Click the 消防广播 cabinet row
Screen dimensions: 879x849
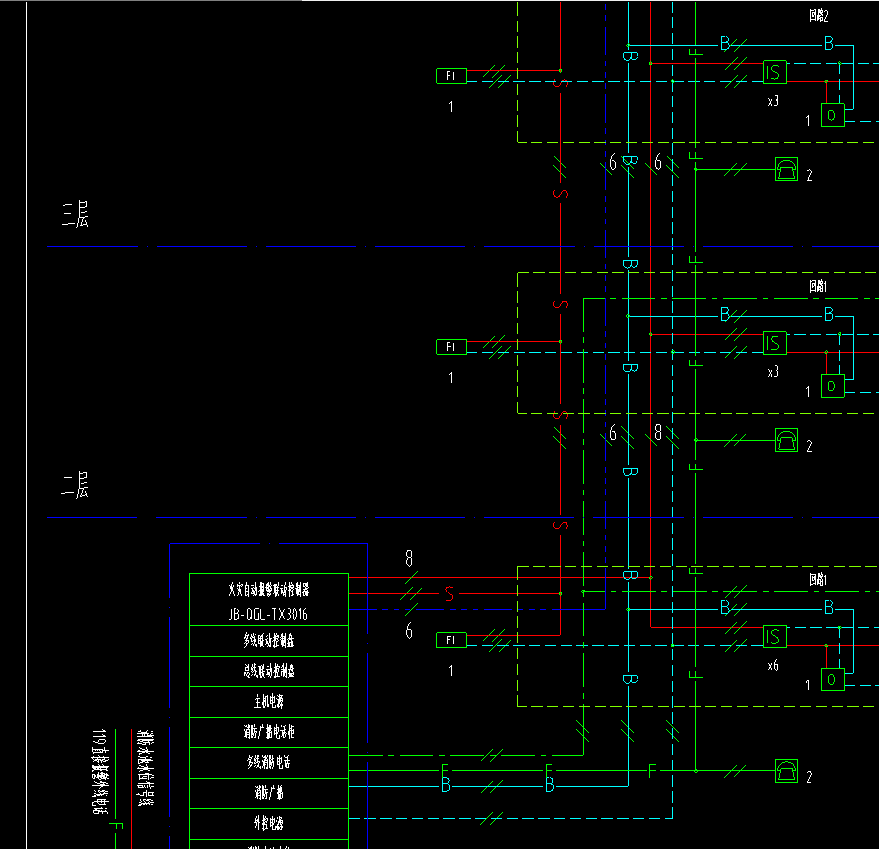269,793
